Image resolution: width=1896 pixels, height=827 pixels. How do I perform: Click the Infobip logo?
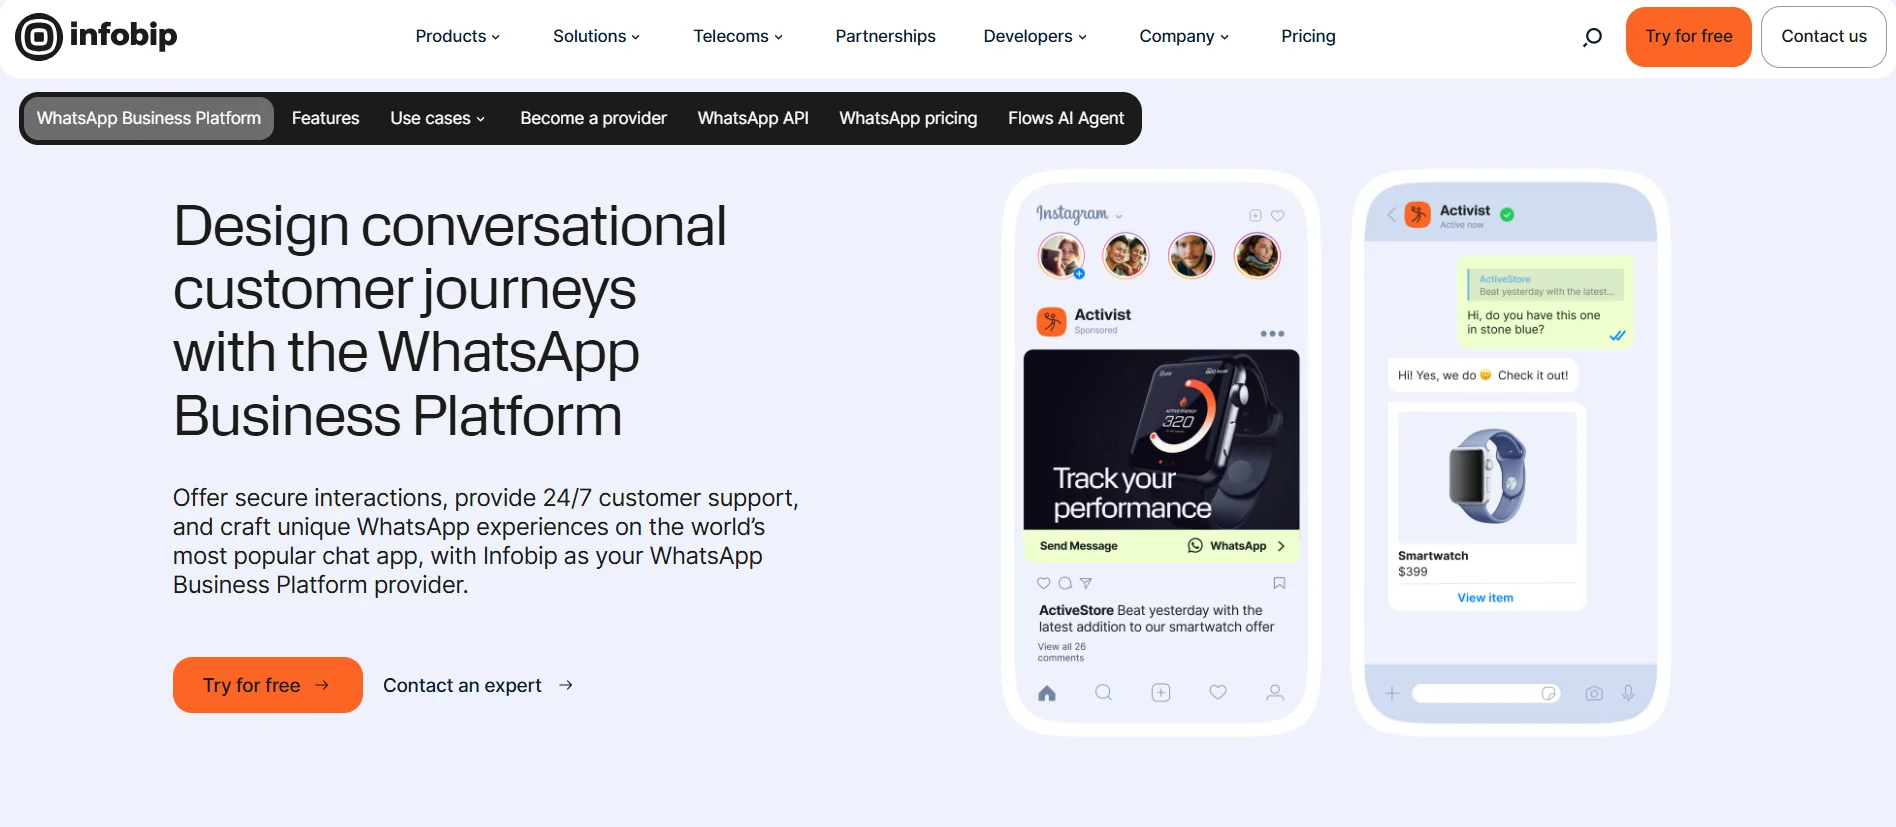coord(95,36)
